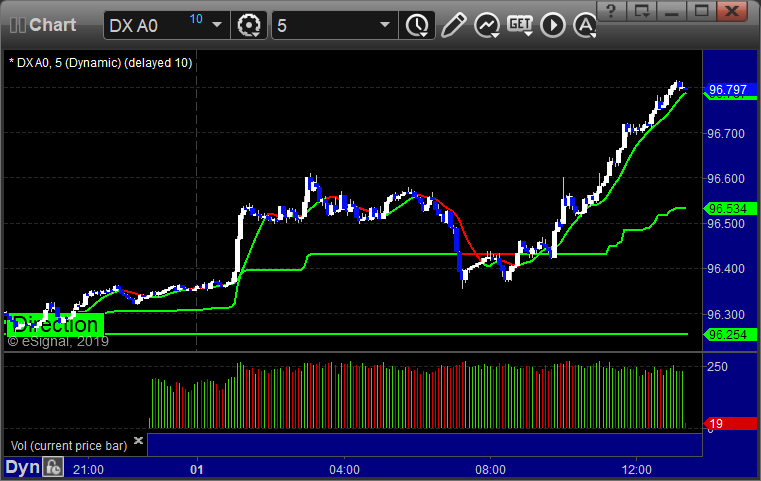The height and width of the screenshot is (481, 761).
Task: Open the symbol settings gear menu
Action: 248,25
